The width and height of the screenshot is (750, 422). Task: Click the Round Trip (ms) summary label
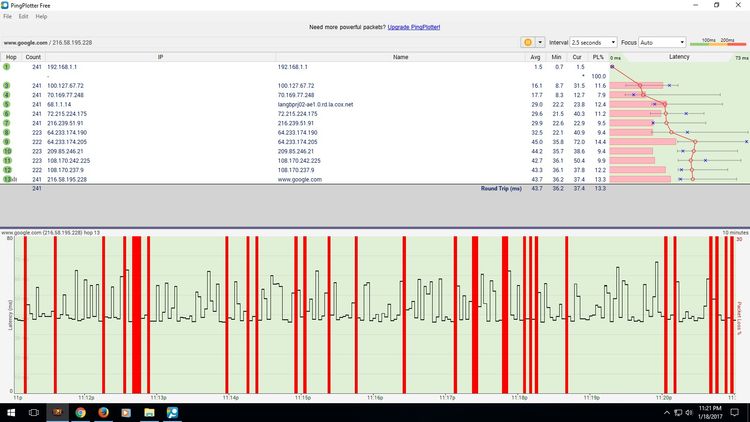[x=501, y=189]
